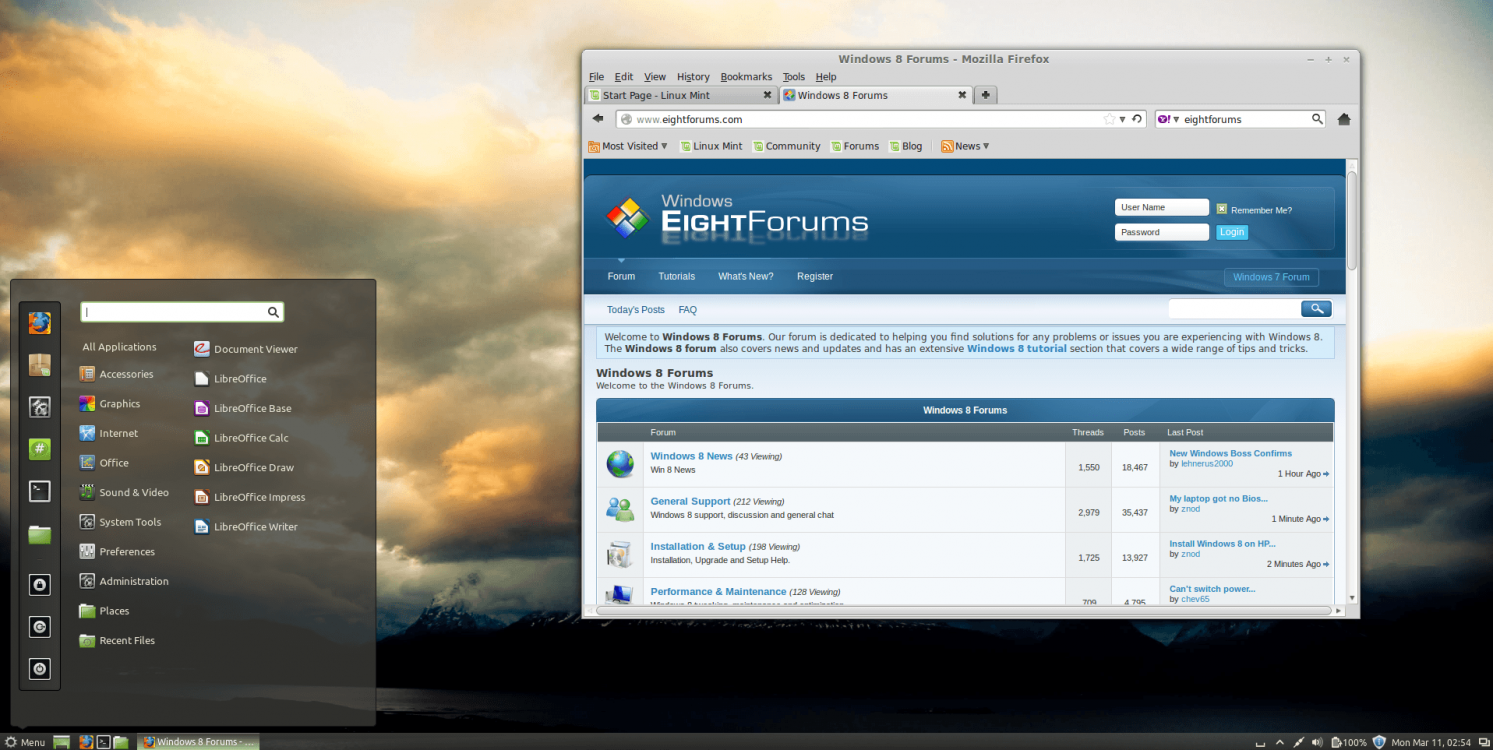Click the Login button
Viewport: 1493px width, 750px height.
coord(1231,232)
